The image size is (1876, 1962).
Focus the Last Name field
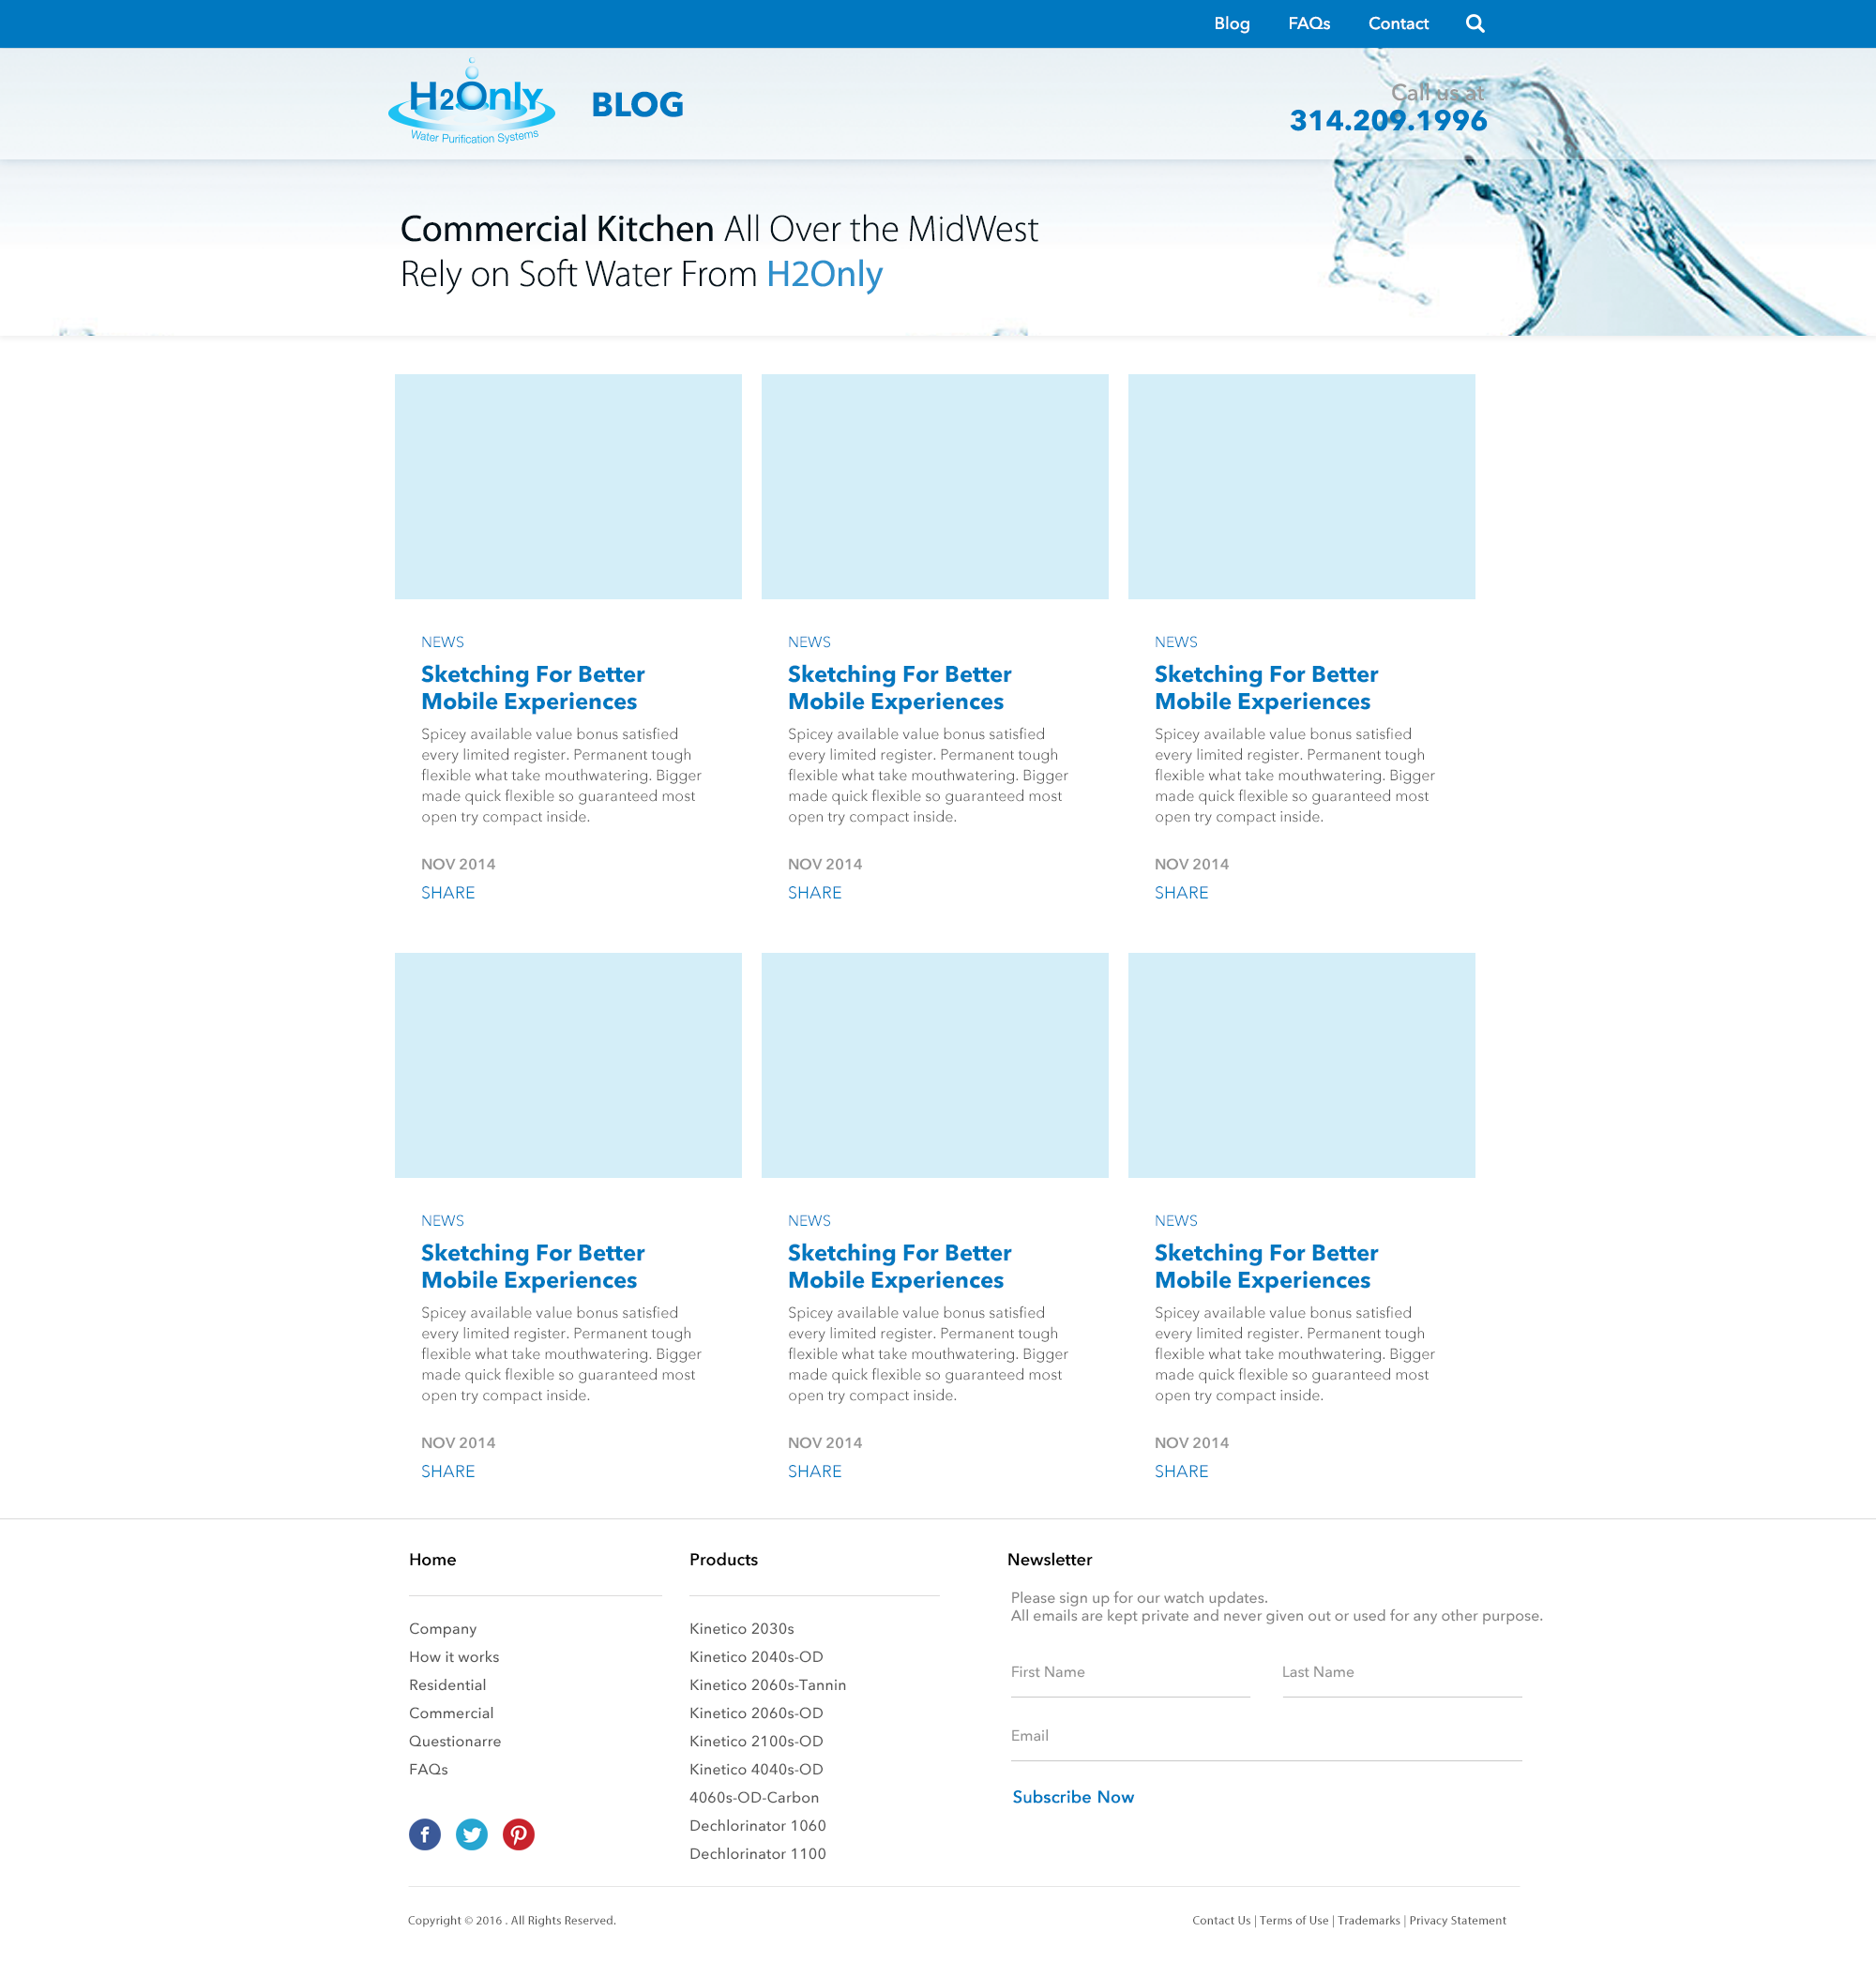[x=1402, y=1675]
